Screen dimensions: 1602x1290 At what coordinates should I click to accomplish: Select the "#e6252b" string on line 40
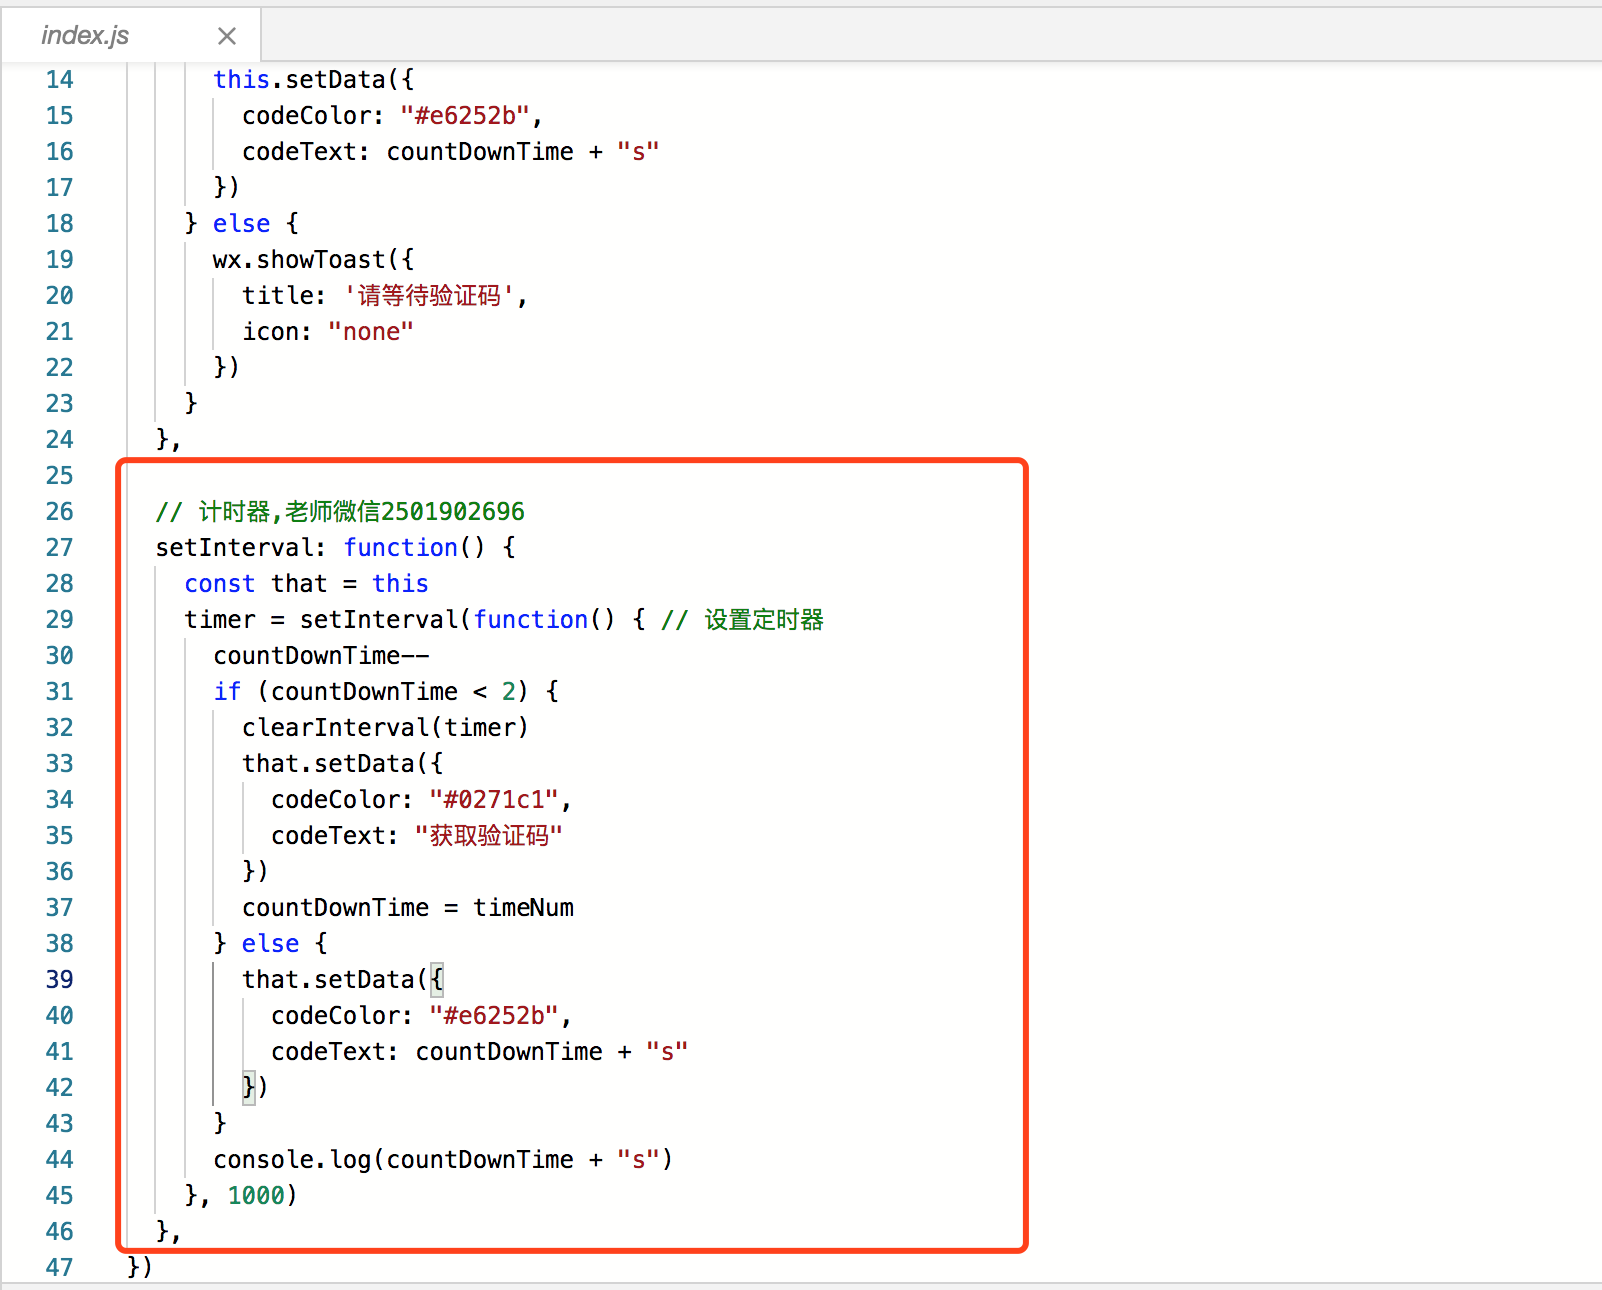tap(494, 1016)
